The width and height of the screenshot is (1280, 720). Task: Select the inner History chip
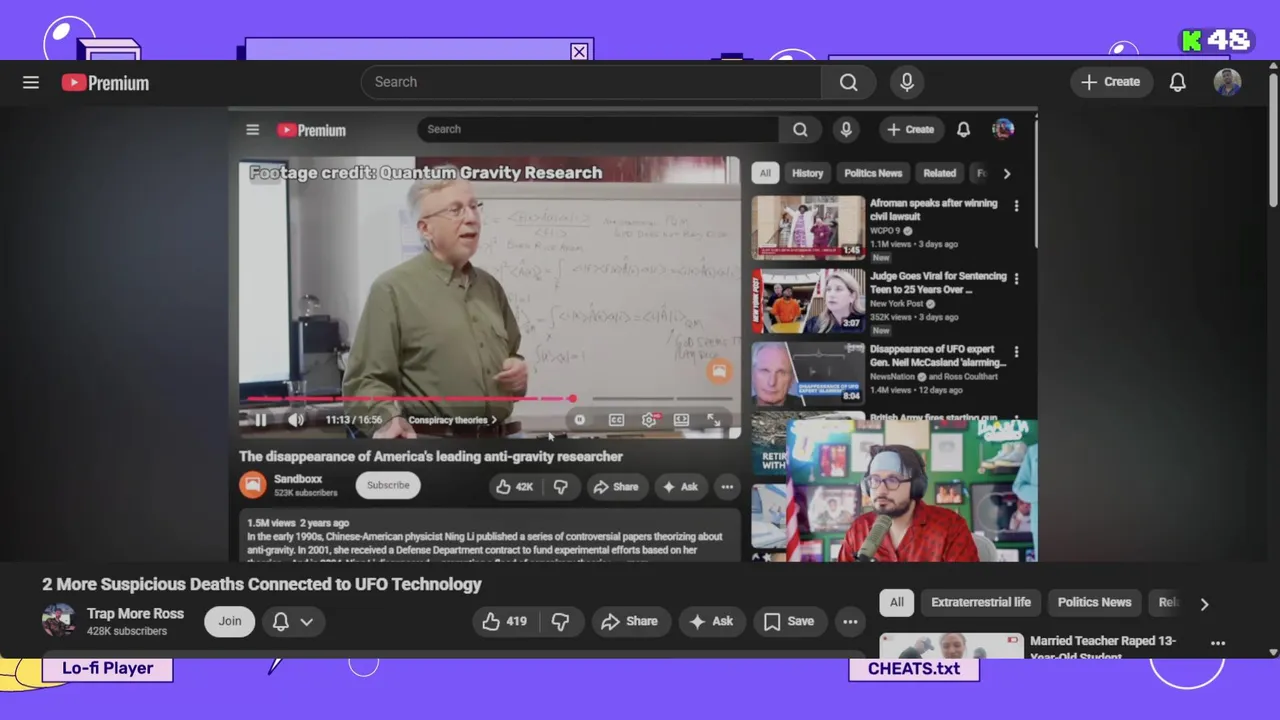click(807, 173)
